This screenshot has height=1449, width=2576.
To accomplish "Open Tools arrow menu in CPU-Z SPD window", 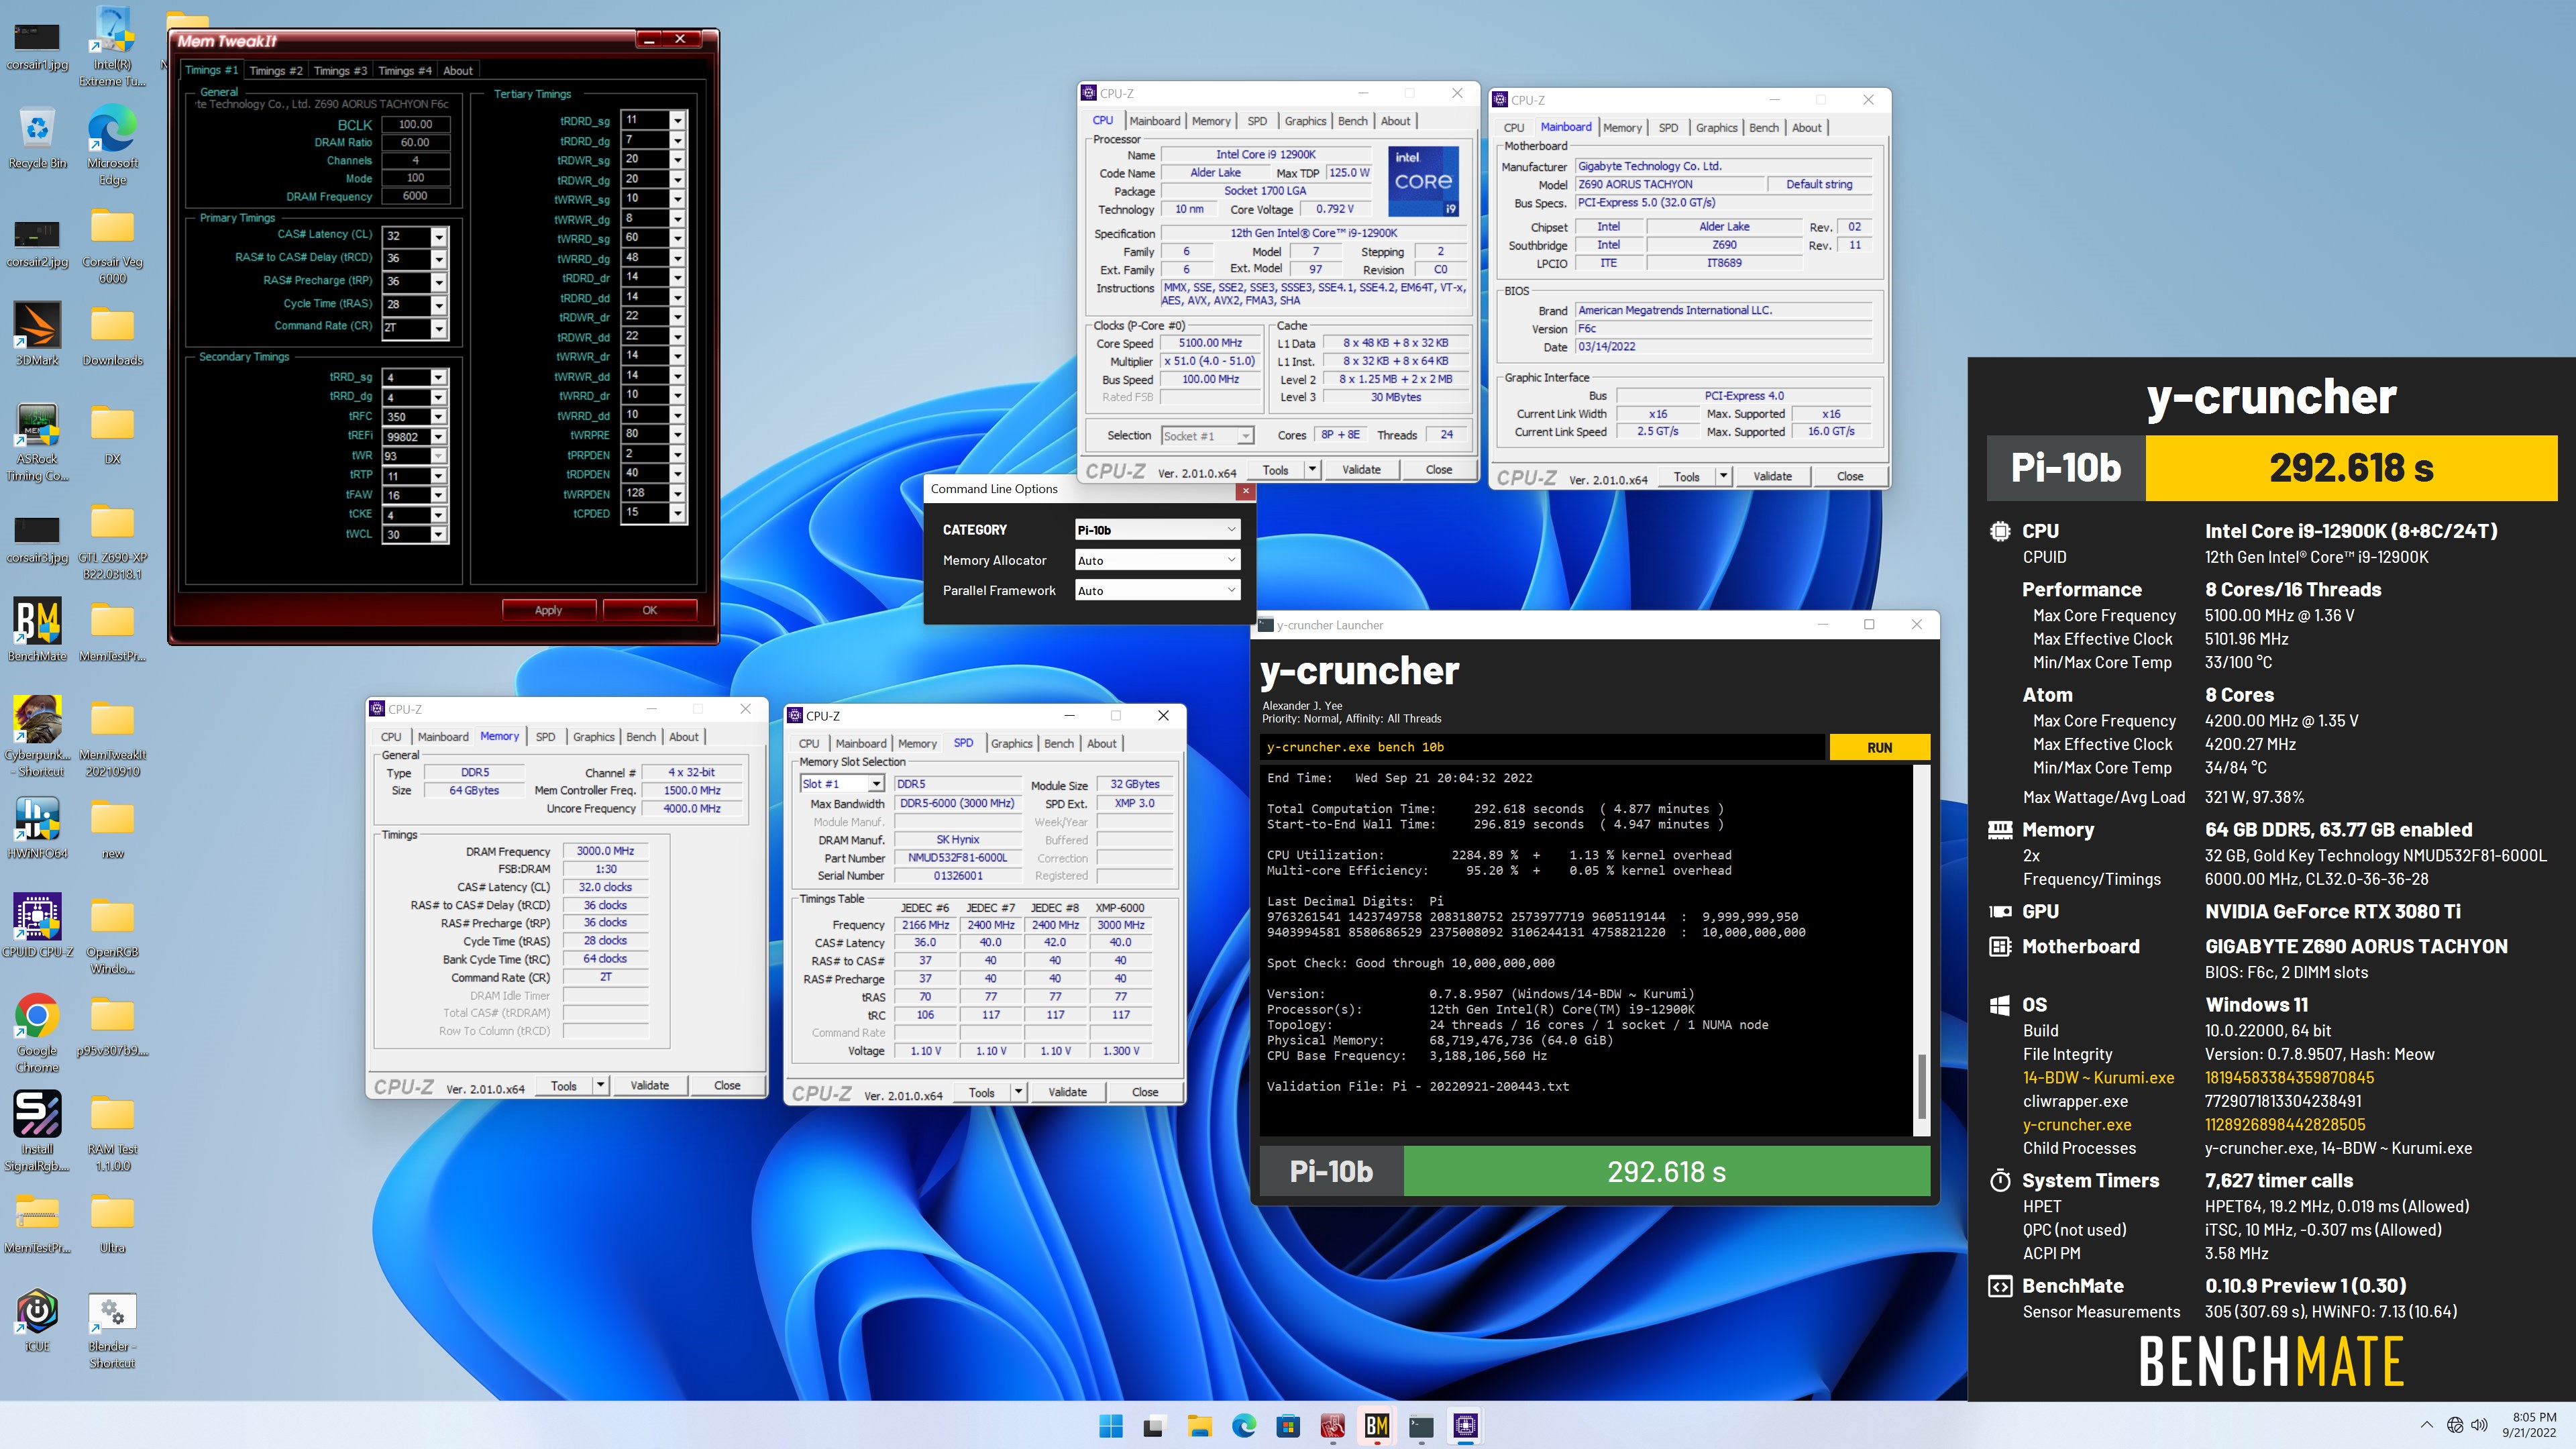I will 1019,1093.
